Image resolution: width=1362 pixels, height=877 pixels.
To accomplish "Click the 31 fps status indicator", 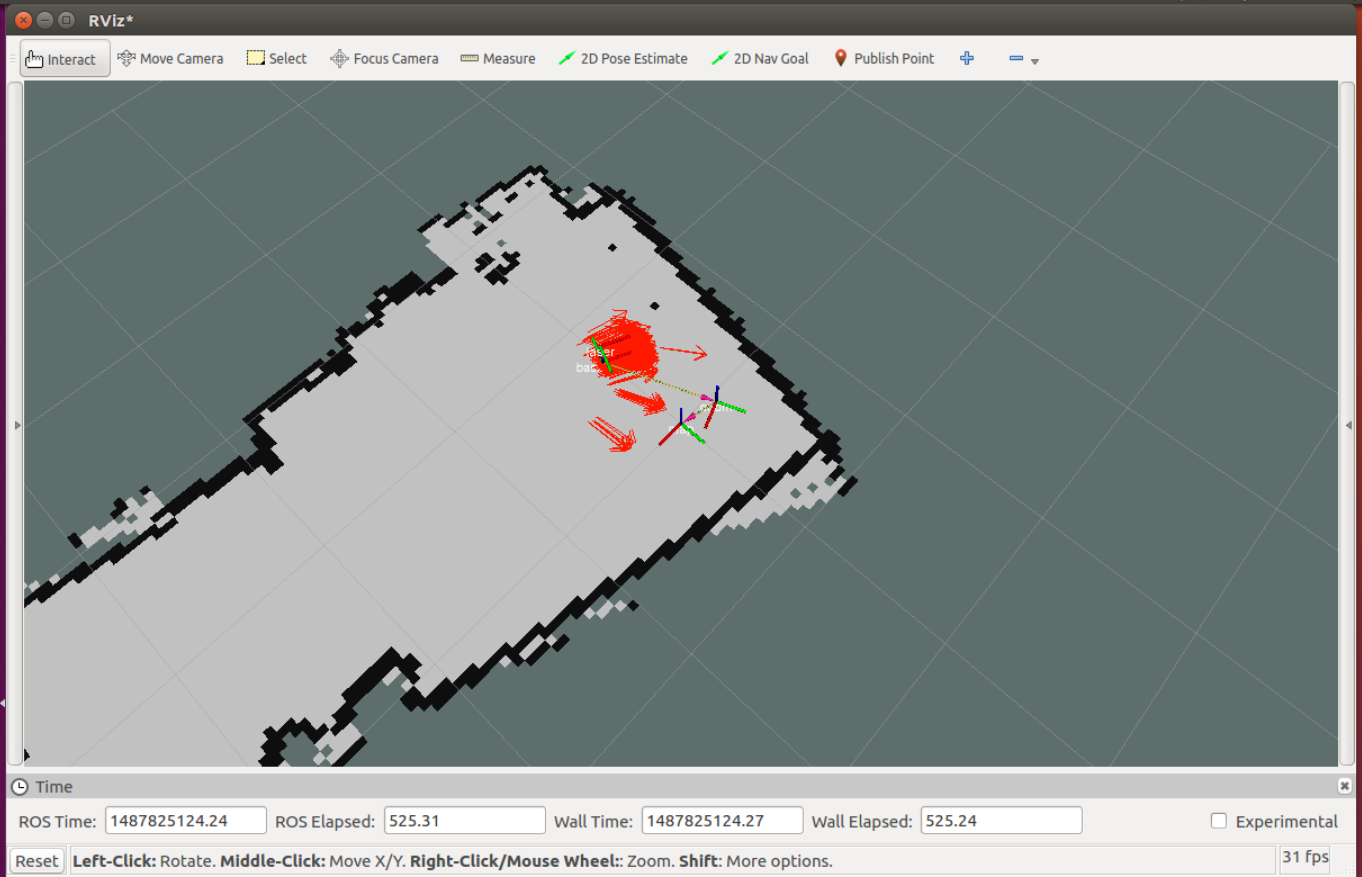I will click(1305, 857).
